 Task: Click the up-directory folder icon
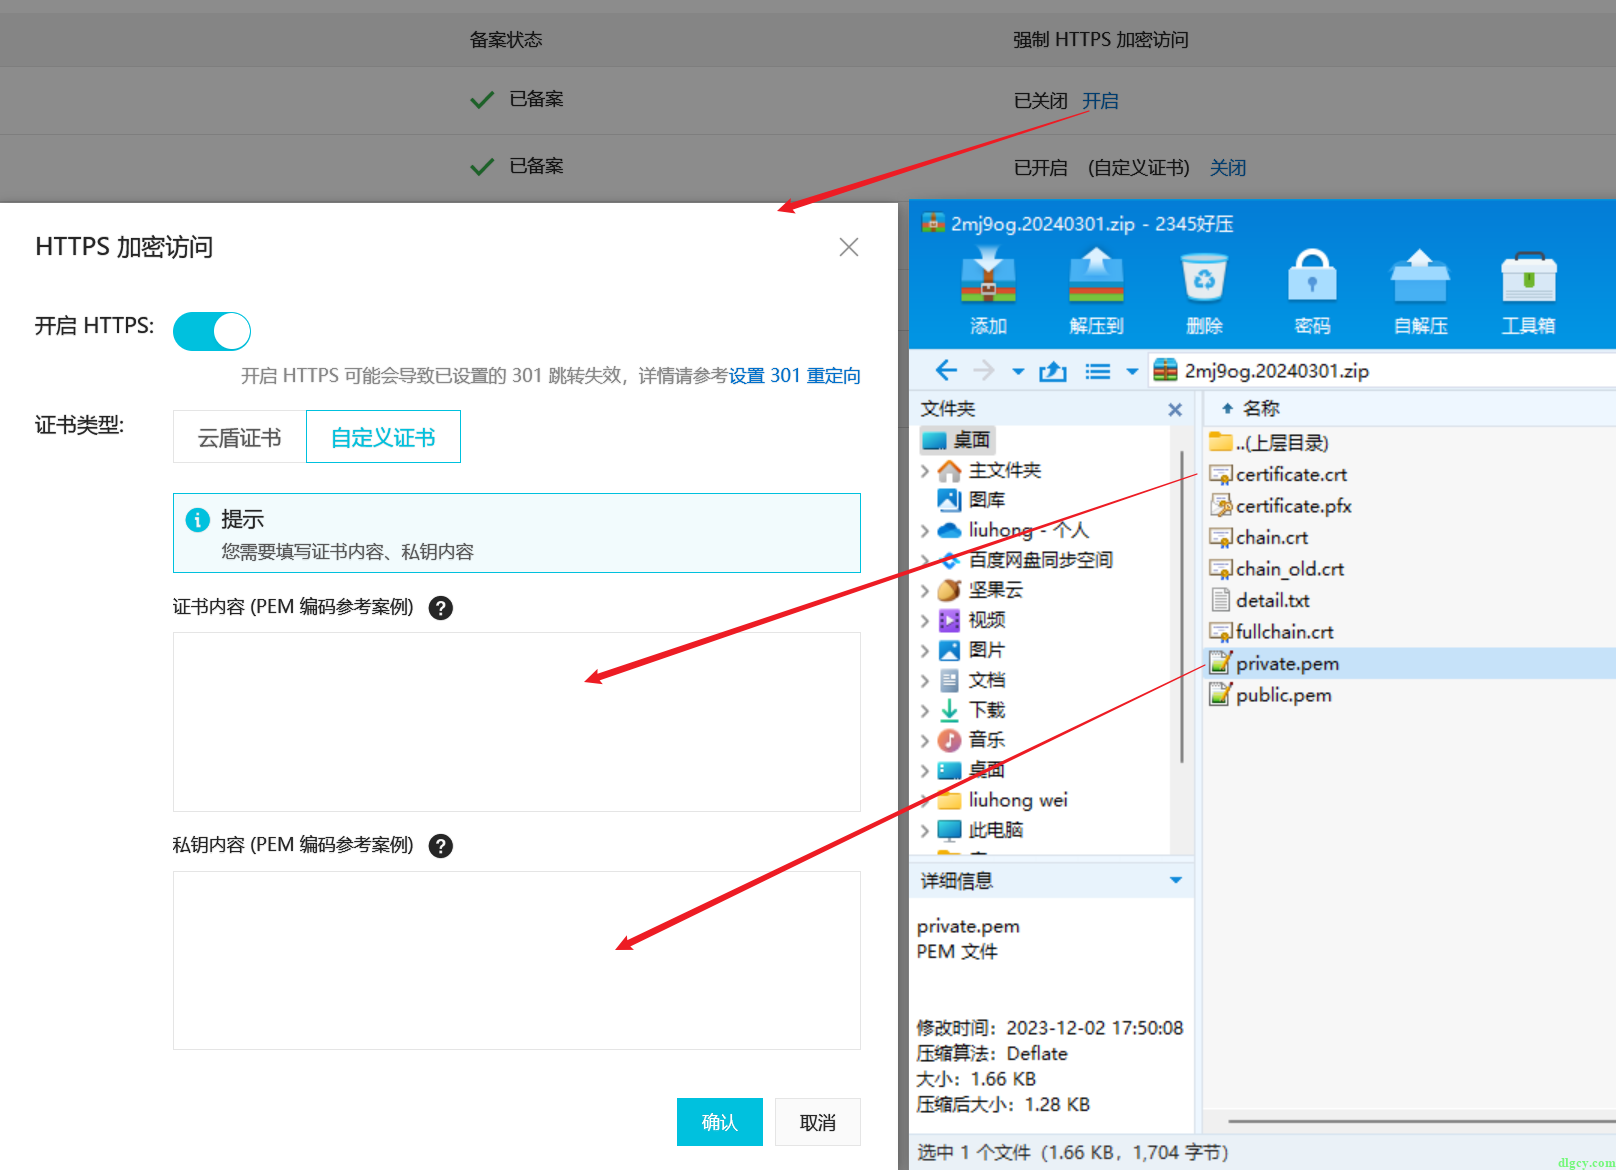coord(1052,372)
